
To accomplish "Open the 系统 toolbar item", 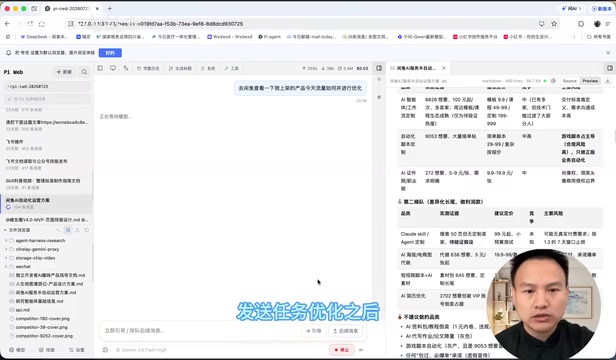I will 208,68.
